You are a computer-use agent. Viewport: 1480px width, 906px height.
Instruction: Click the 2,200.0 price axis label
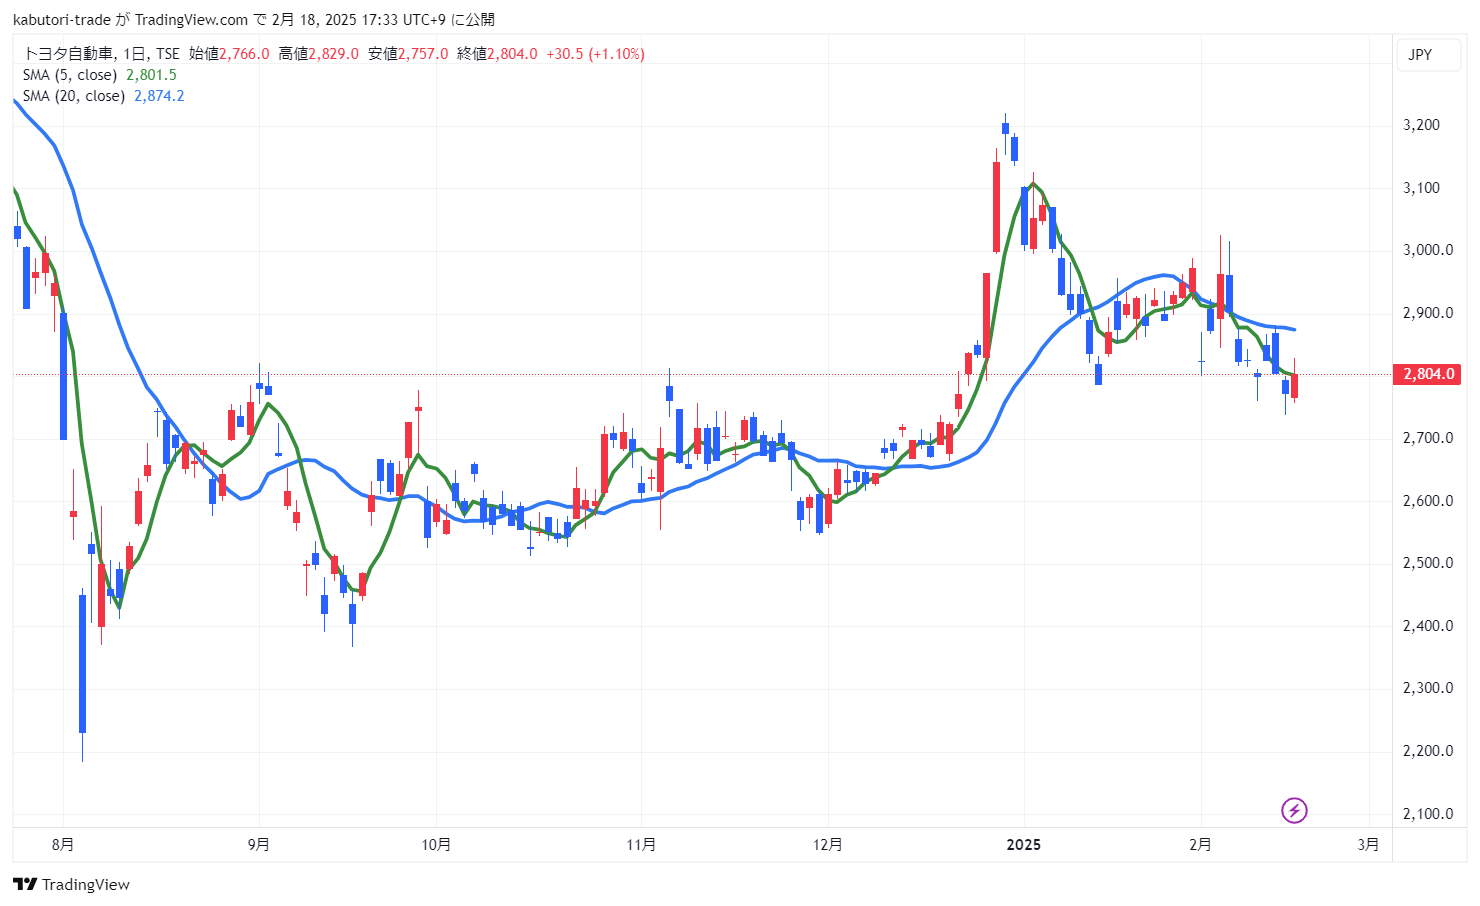click(1428, 751)
